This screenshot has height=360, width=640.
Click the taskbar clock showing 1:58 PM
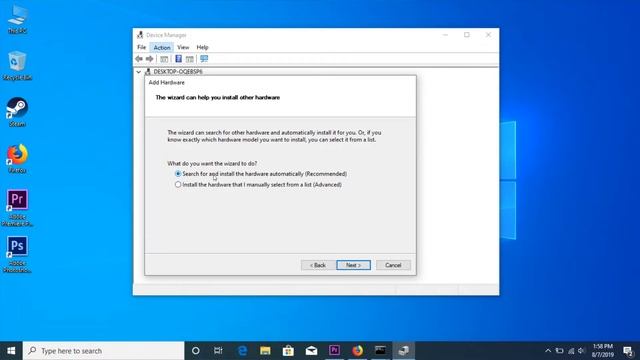click(x=603, y=351)
